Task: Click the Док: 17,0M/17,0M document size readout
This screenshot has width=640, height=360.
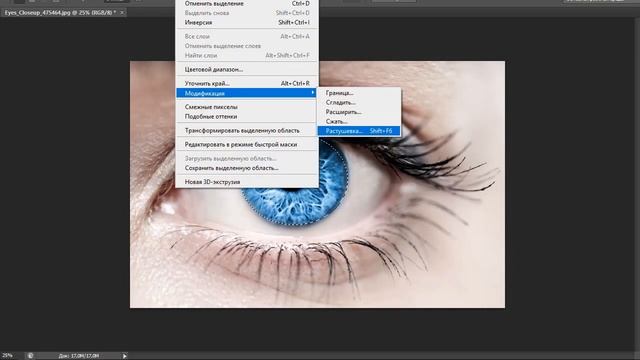Action: coord(79,356)
